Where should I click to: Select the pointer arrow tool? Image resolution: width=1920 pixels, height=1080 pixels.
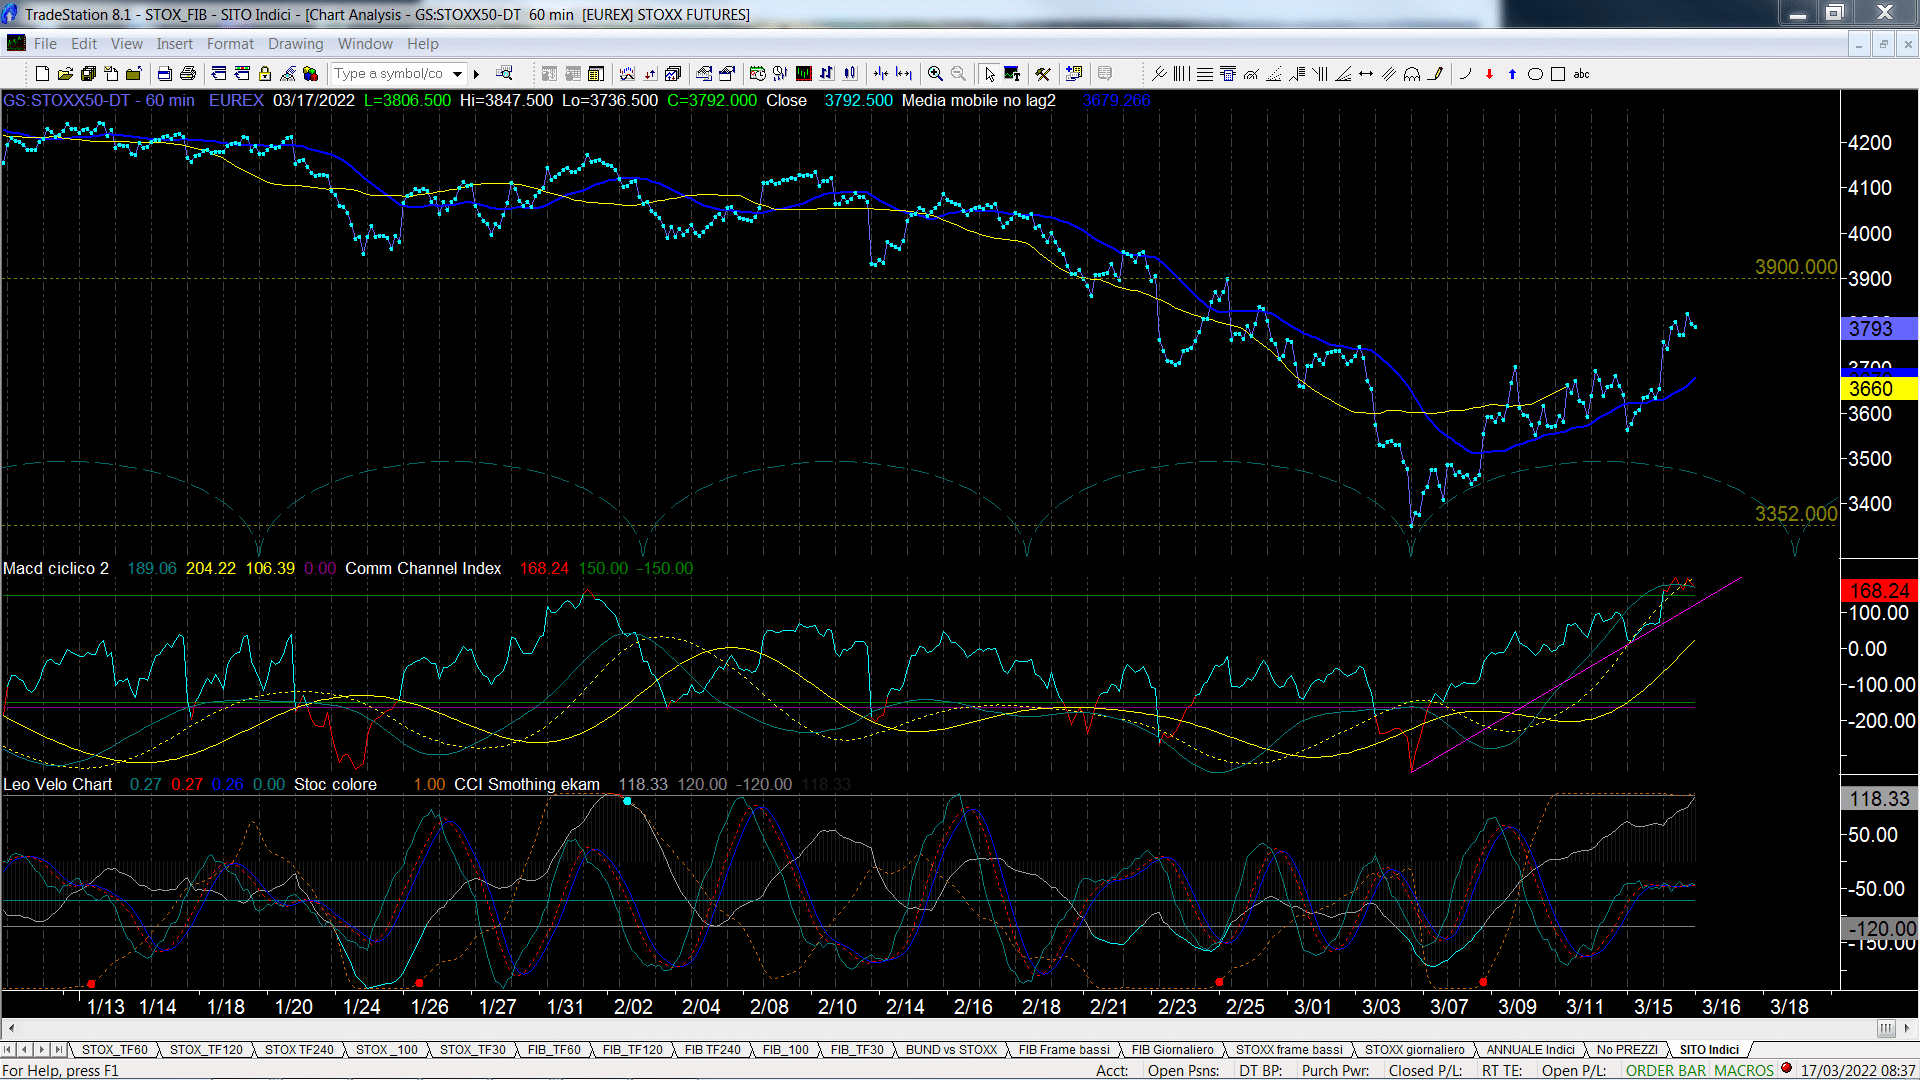(989, 74)
